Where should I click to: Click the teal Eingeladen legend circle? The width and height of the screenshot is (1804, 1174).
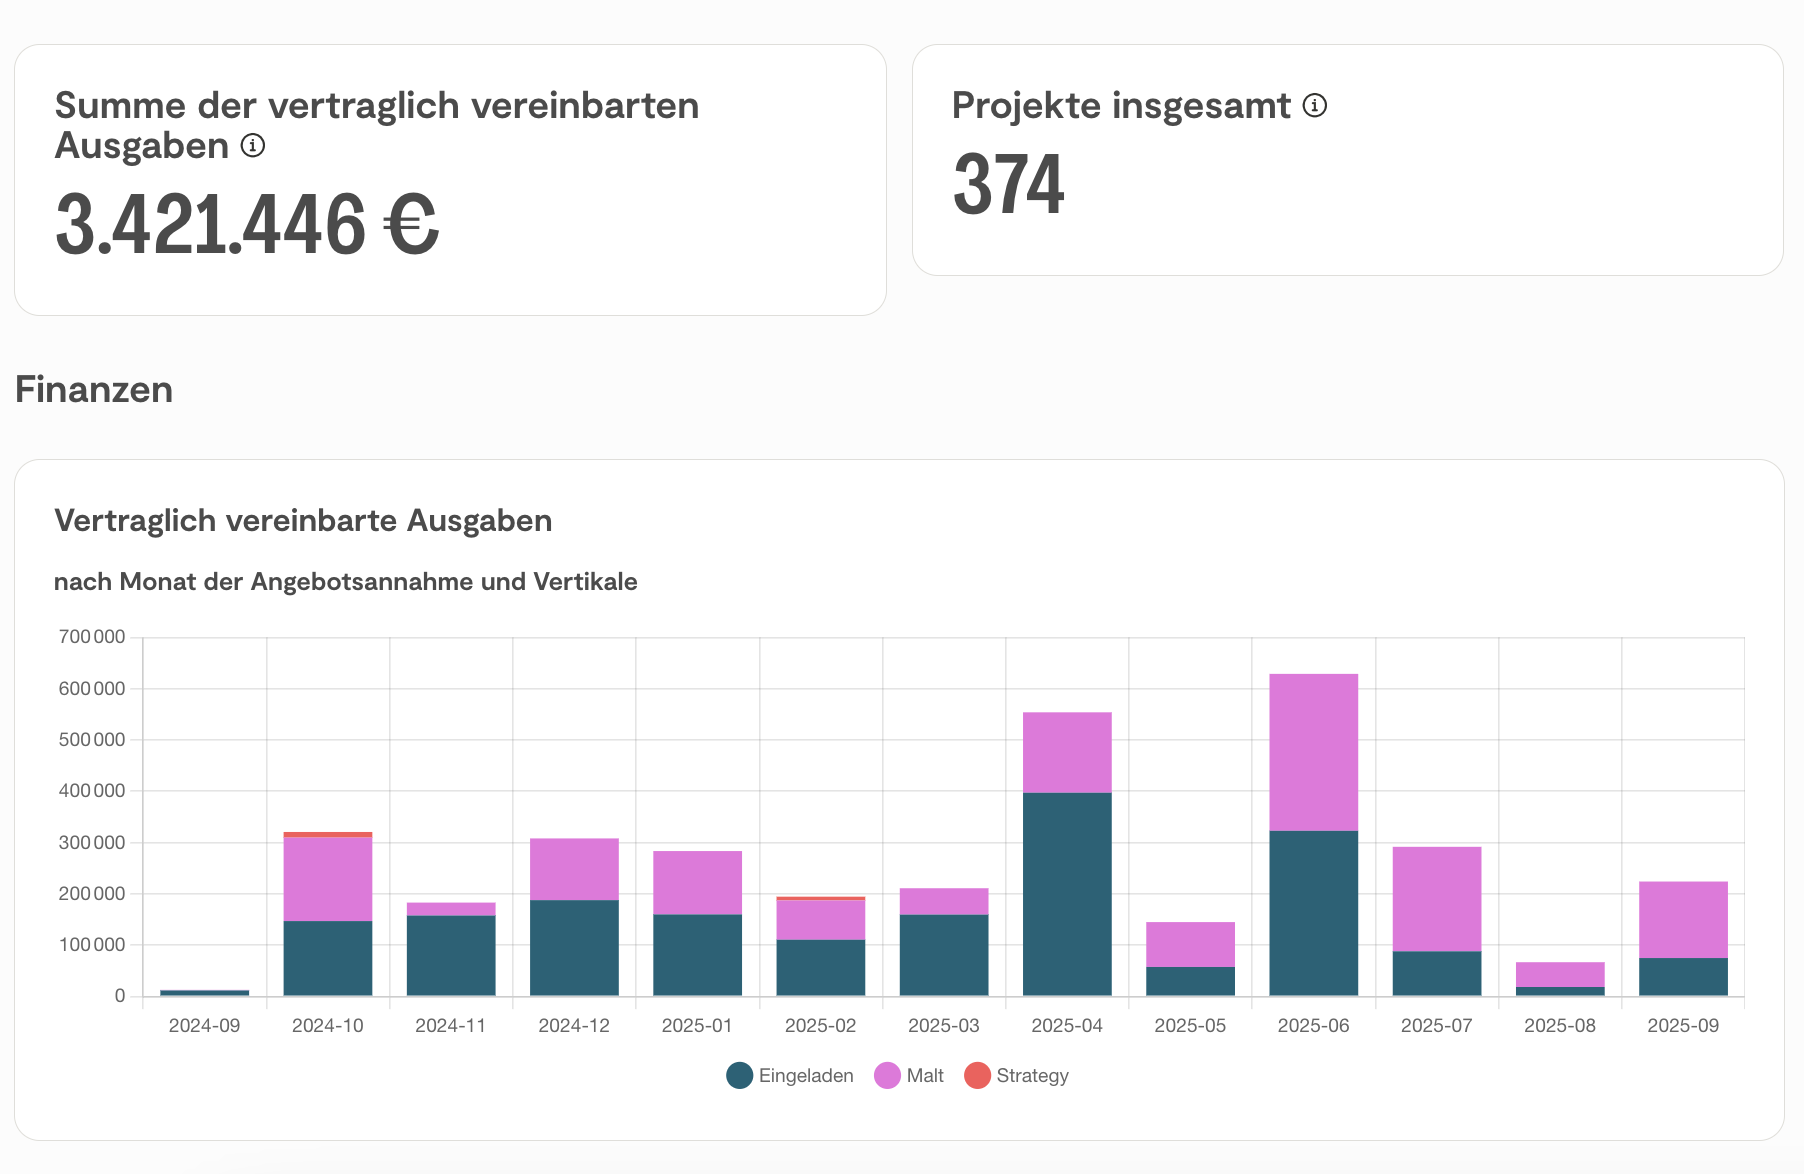(739, 1076)
